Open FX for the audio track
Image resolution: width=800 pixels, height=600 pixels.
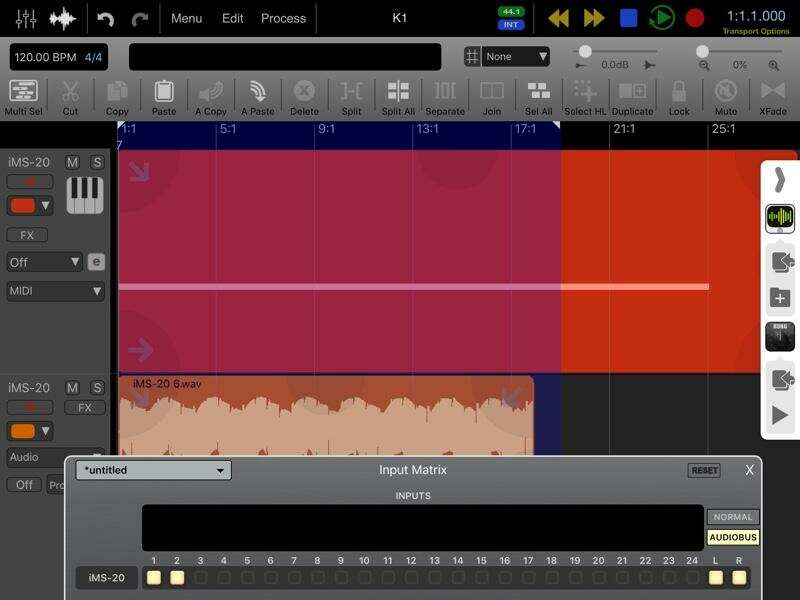tap(85, 408)
